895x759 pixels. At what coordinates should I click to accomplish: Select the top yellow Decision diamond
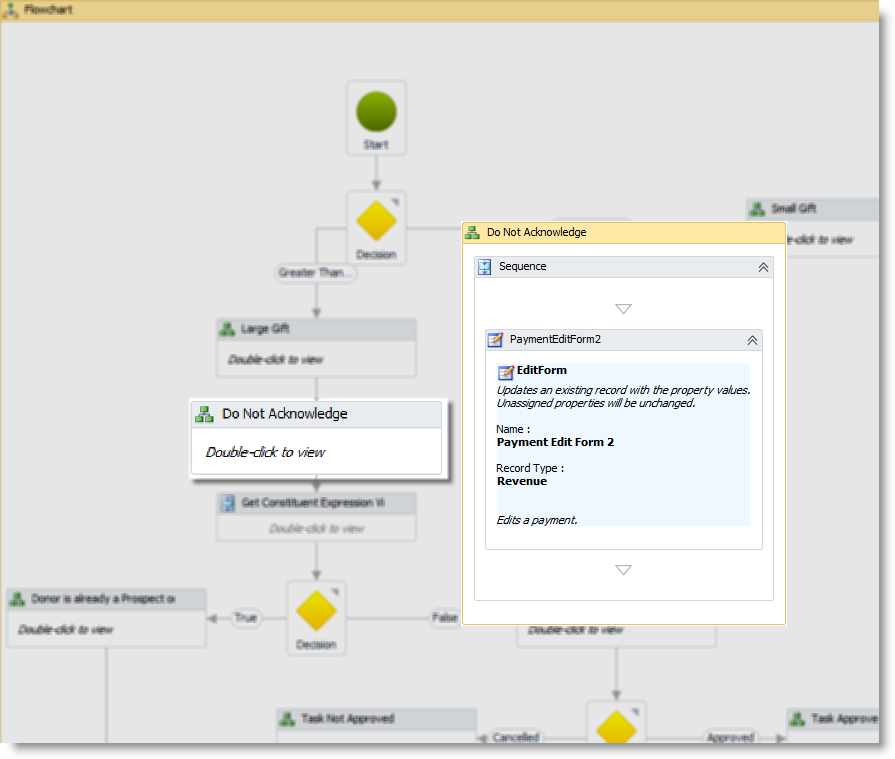click(376, 221)
